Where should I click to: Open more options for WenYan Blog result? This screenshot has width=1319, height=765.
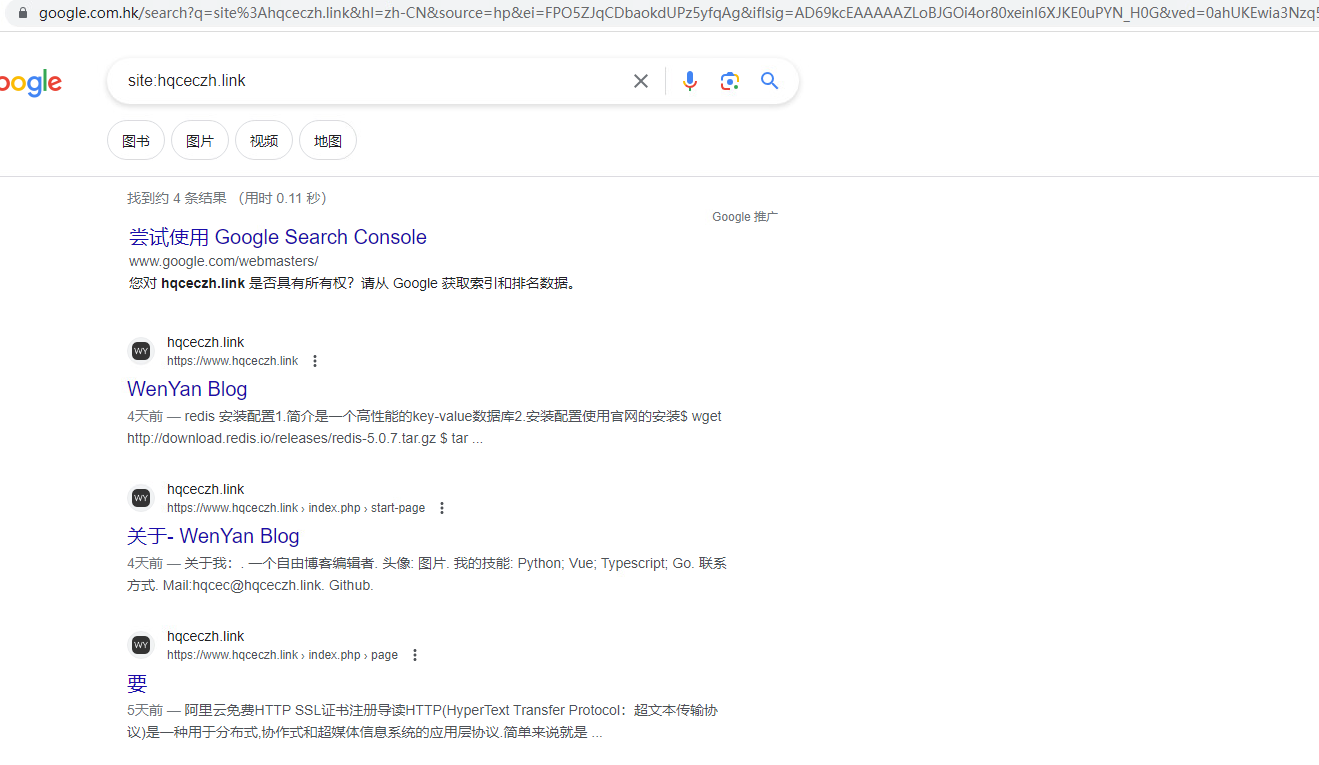pyautogui.click(x=315, y=361)
